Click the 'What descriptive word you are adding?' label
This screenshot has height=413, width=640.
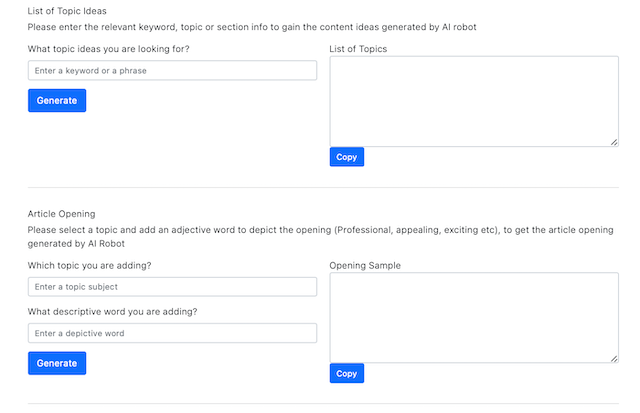tap(112, 312)
